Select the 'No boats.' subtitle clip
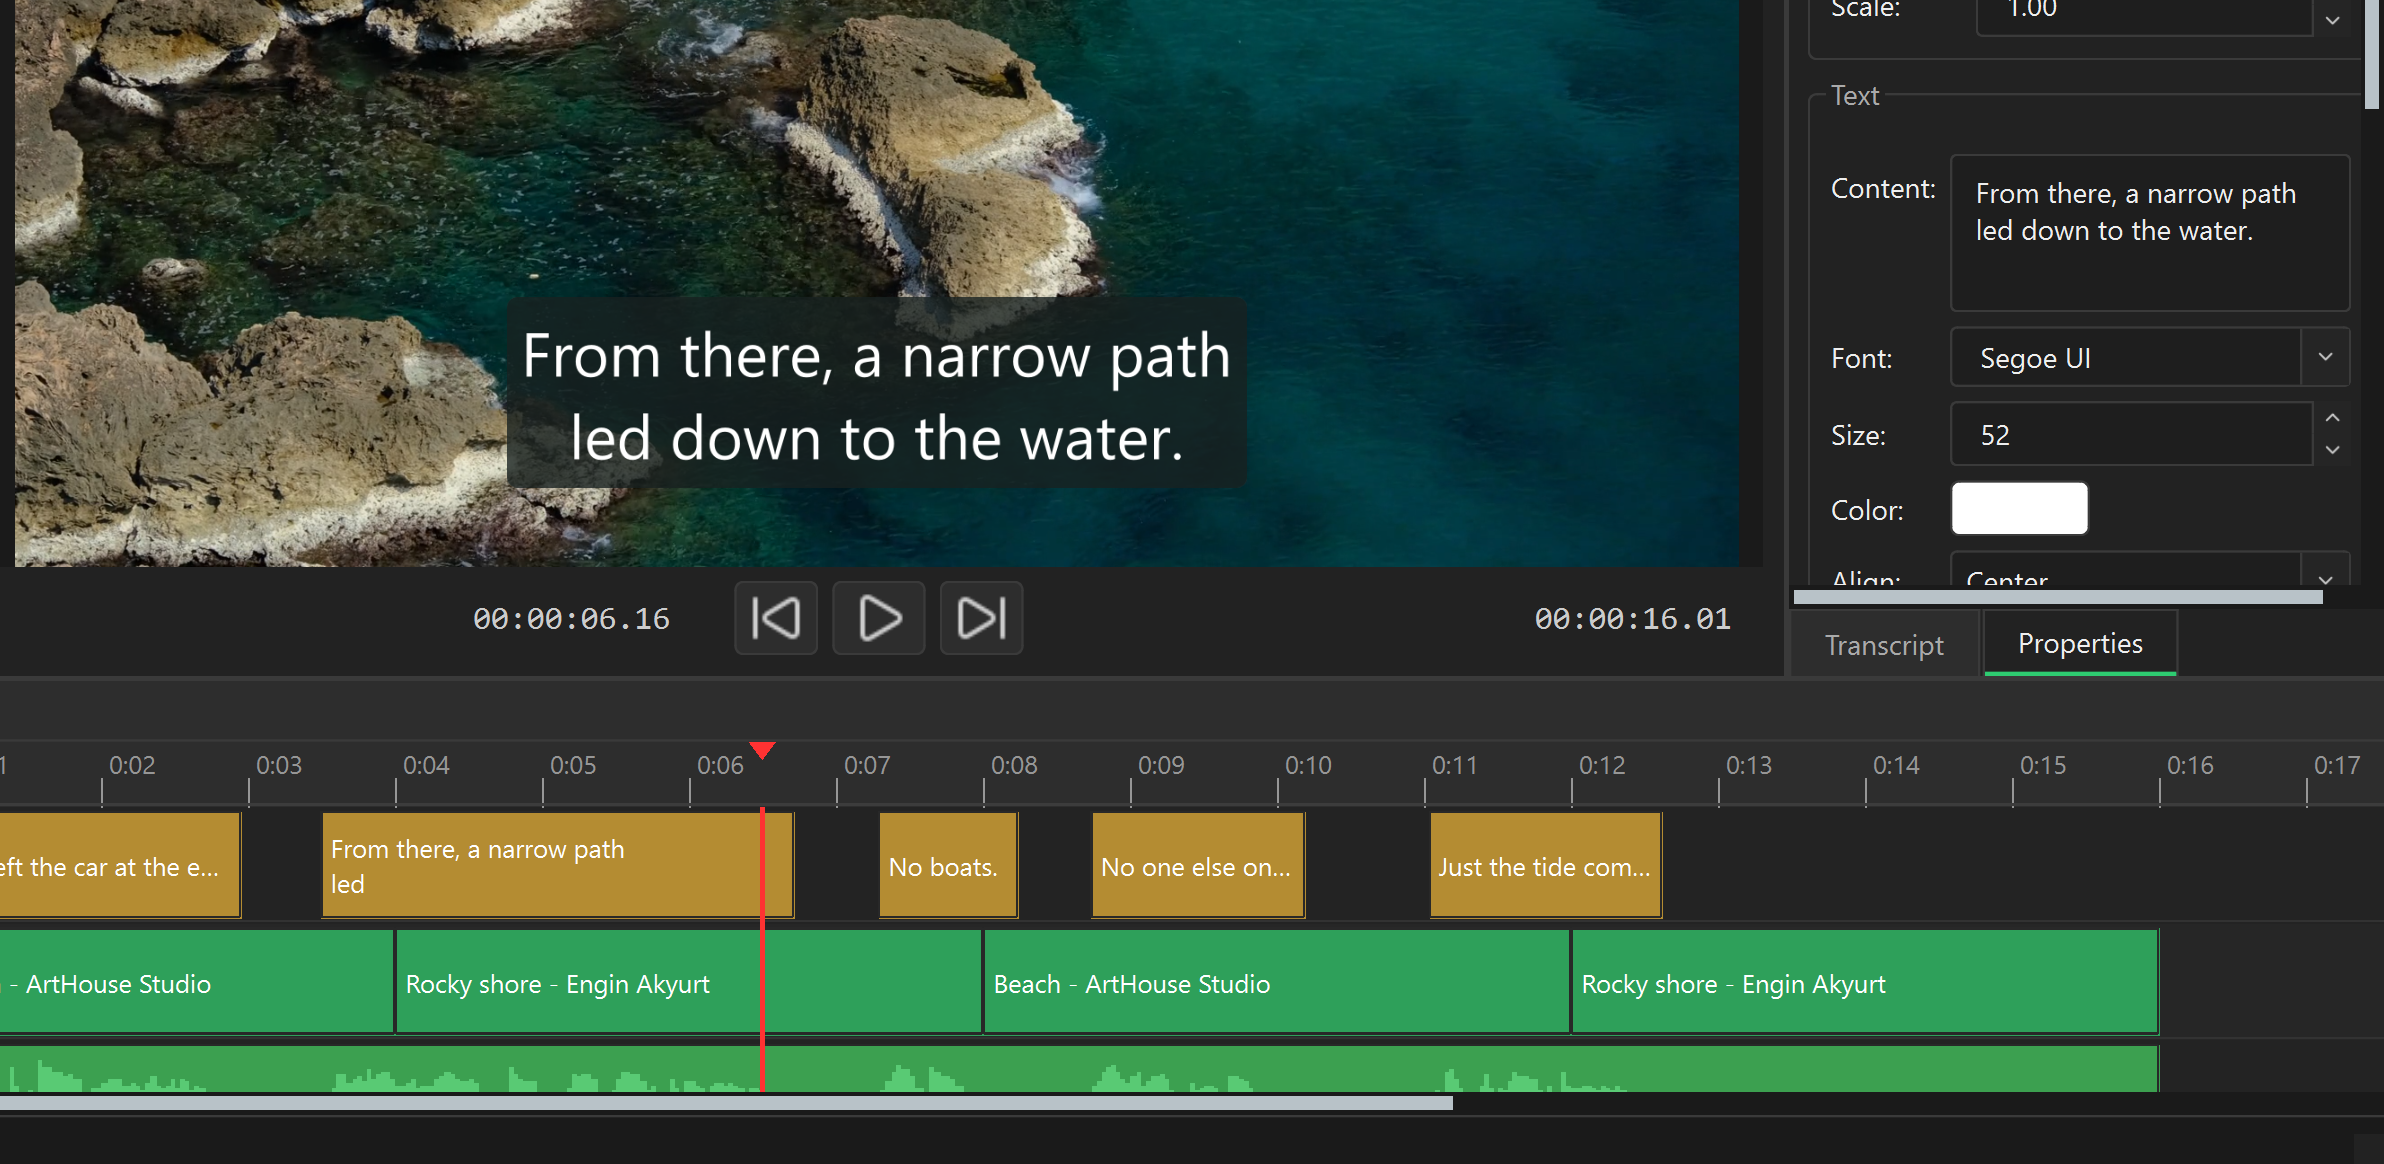 pos(948,866)
